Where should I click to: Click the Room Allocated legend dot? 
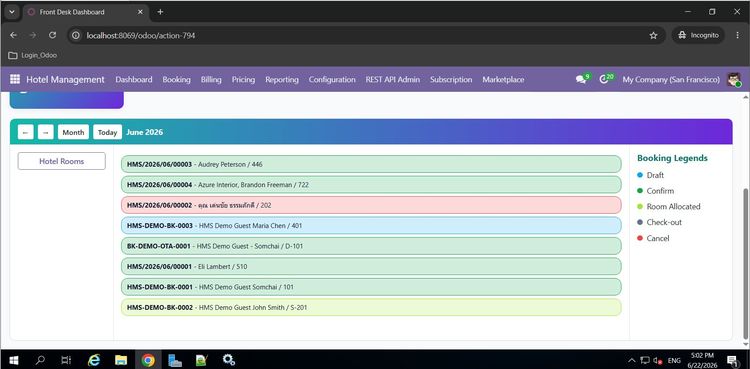tap(640, 207)
